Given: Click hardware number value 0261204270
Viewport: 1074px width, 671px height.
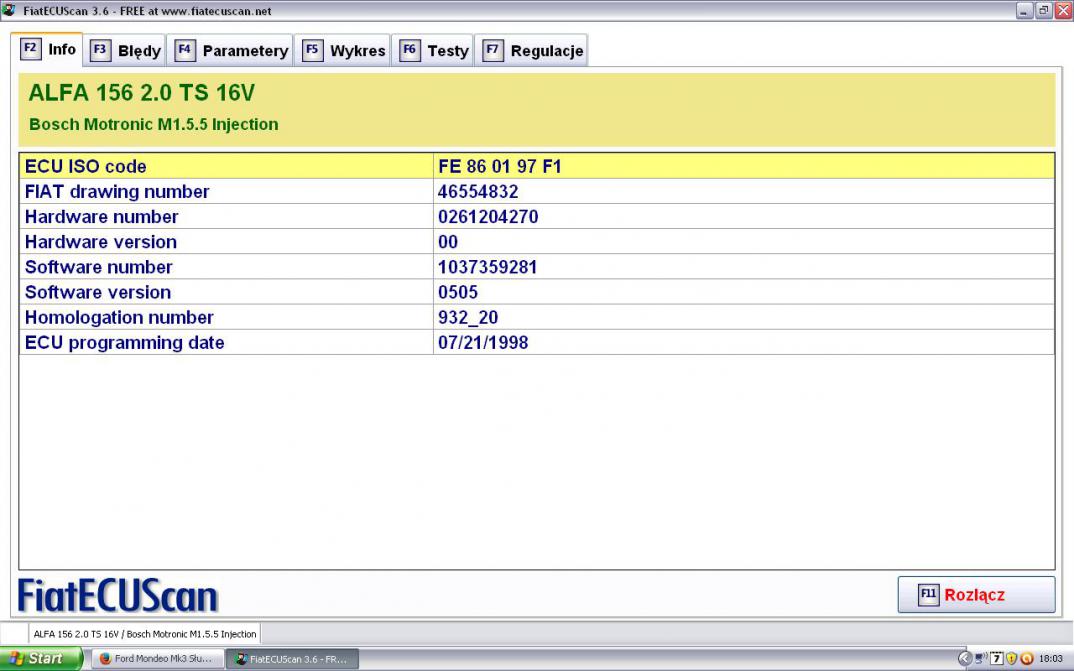Looking at the screenshot, I should (x=488, y=217).
